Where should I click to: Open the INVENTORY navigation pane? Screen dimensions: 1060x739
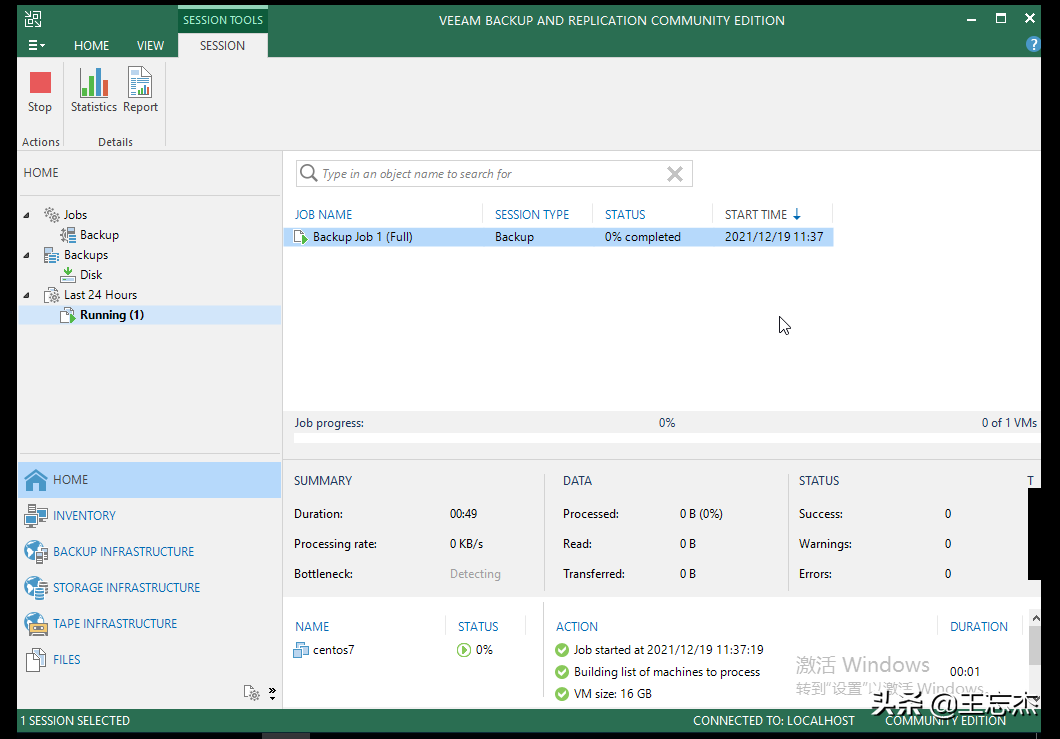149,516
